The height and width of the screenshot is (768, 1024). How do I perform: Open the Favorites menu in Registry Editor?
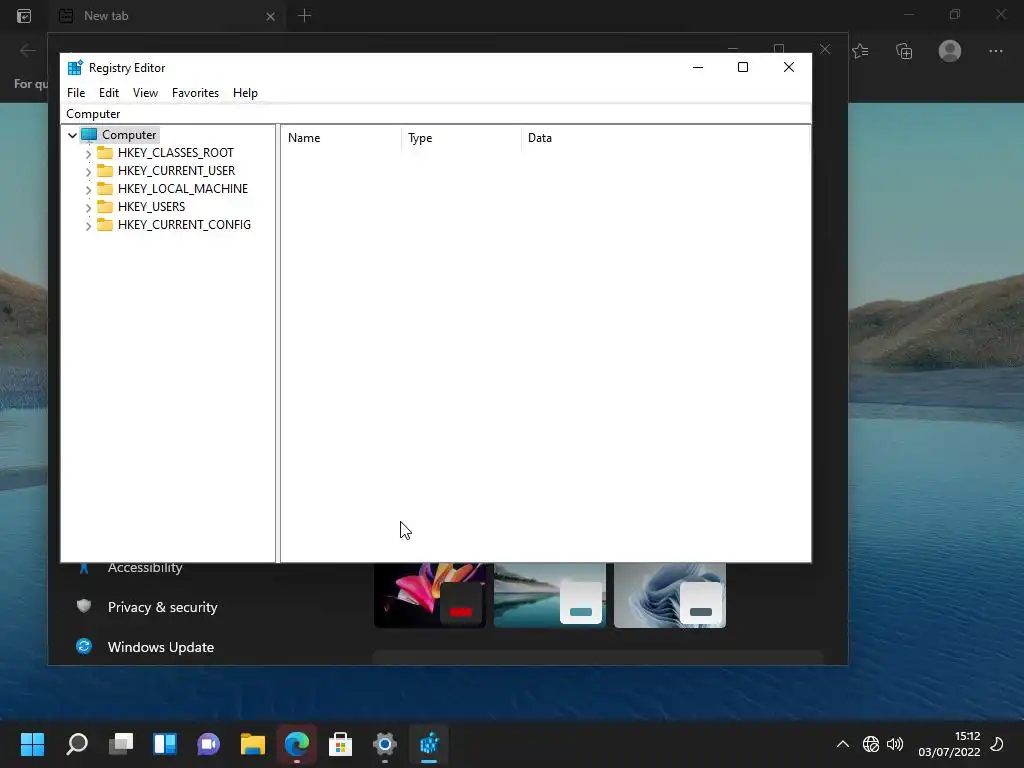pos(195,93)
